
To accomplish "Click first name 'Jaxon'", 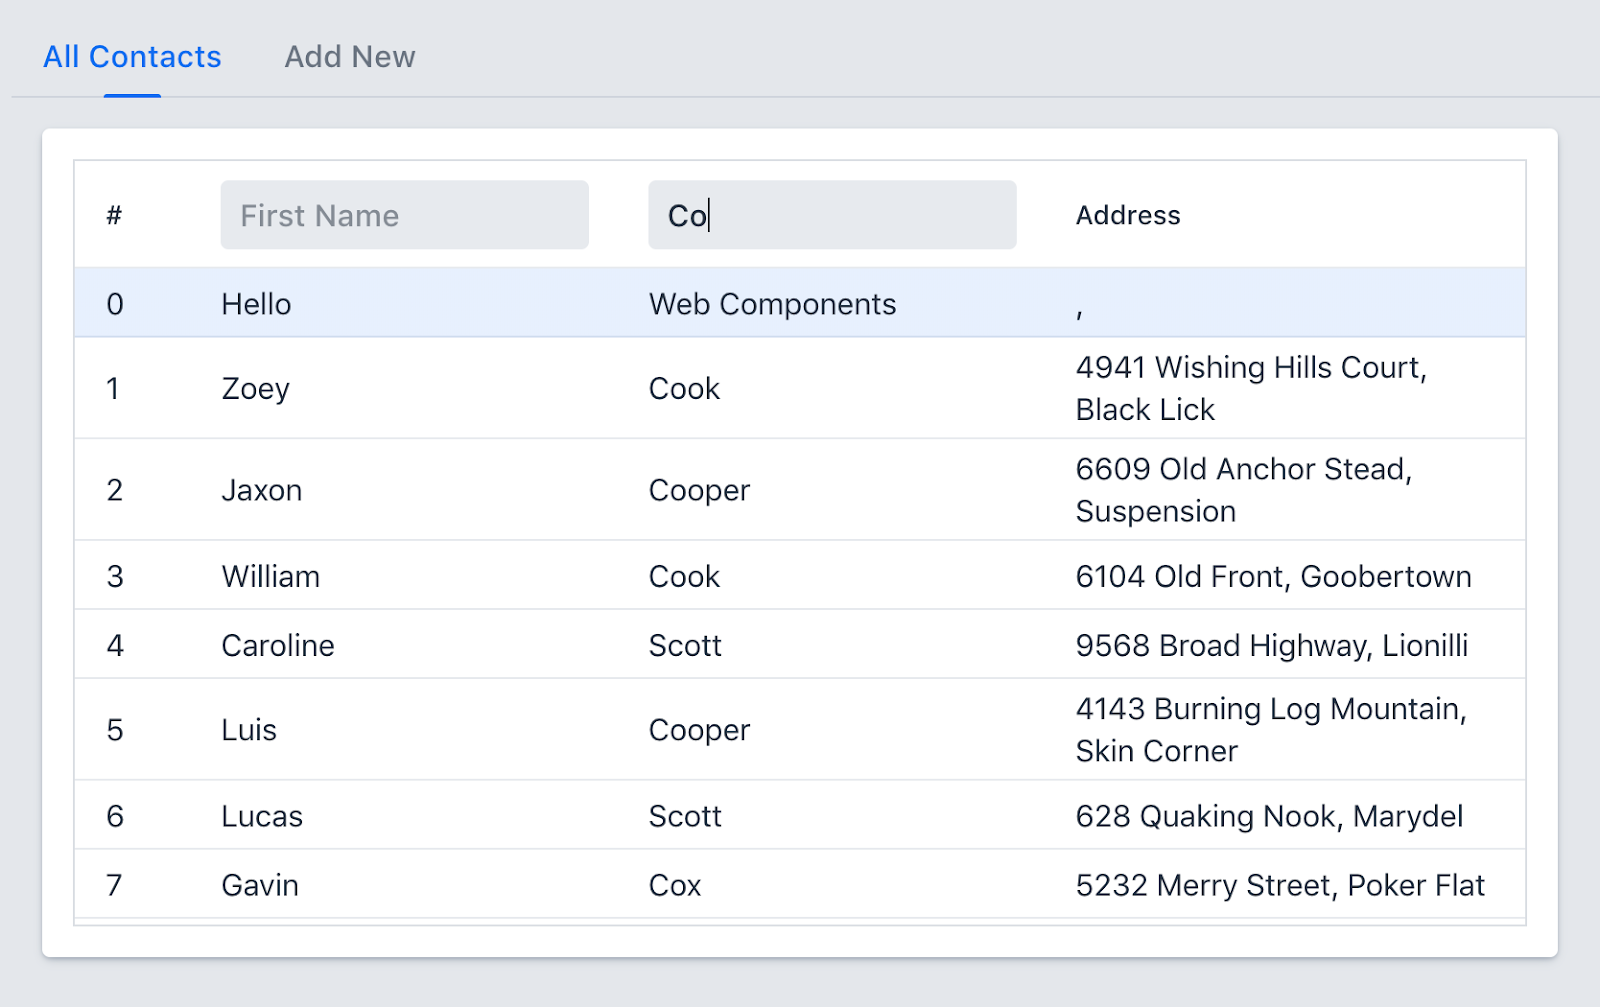I will 262,490.
